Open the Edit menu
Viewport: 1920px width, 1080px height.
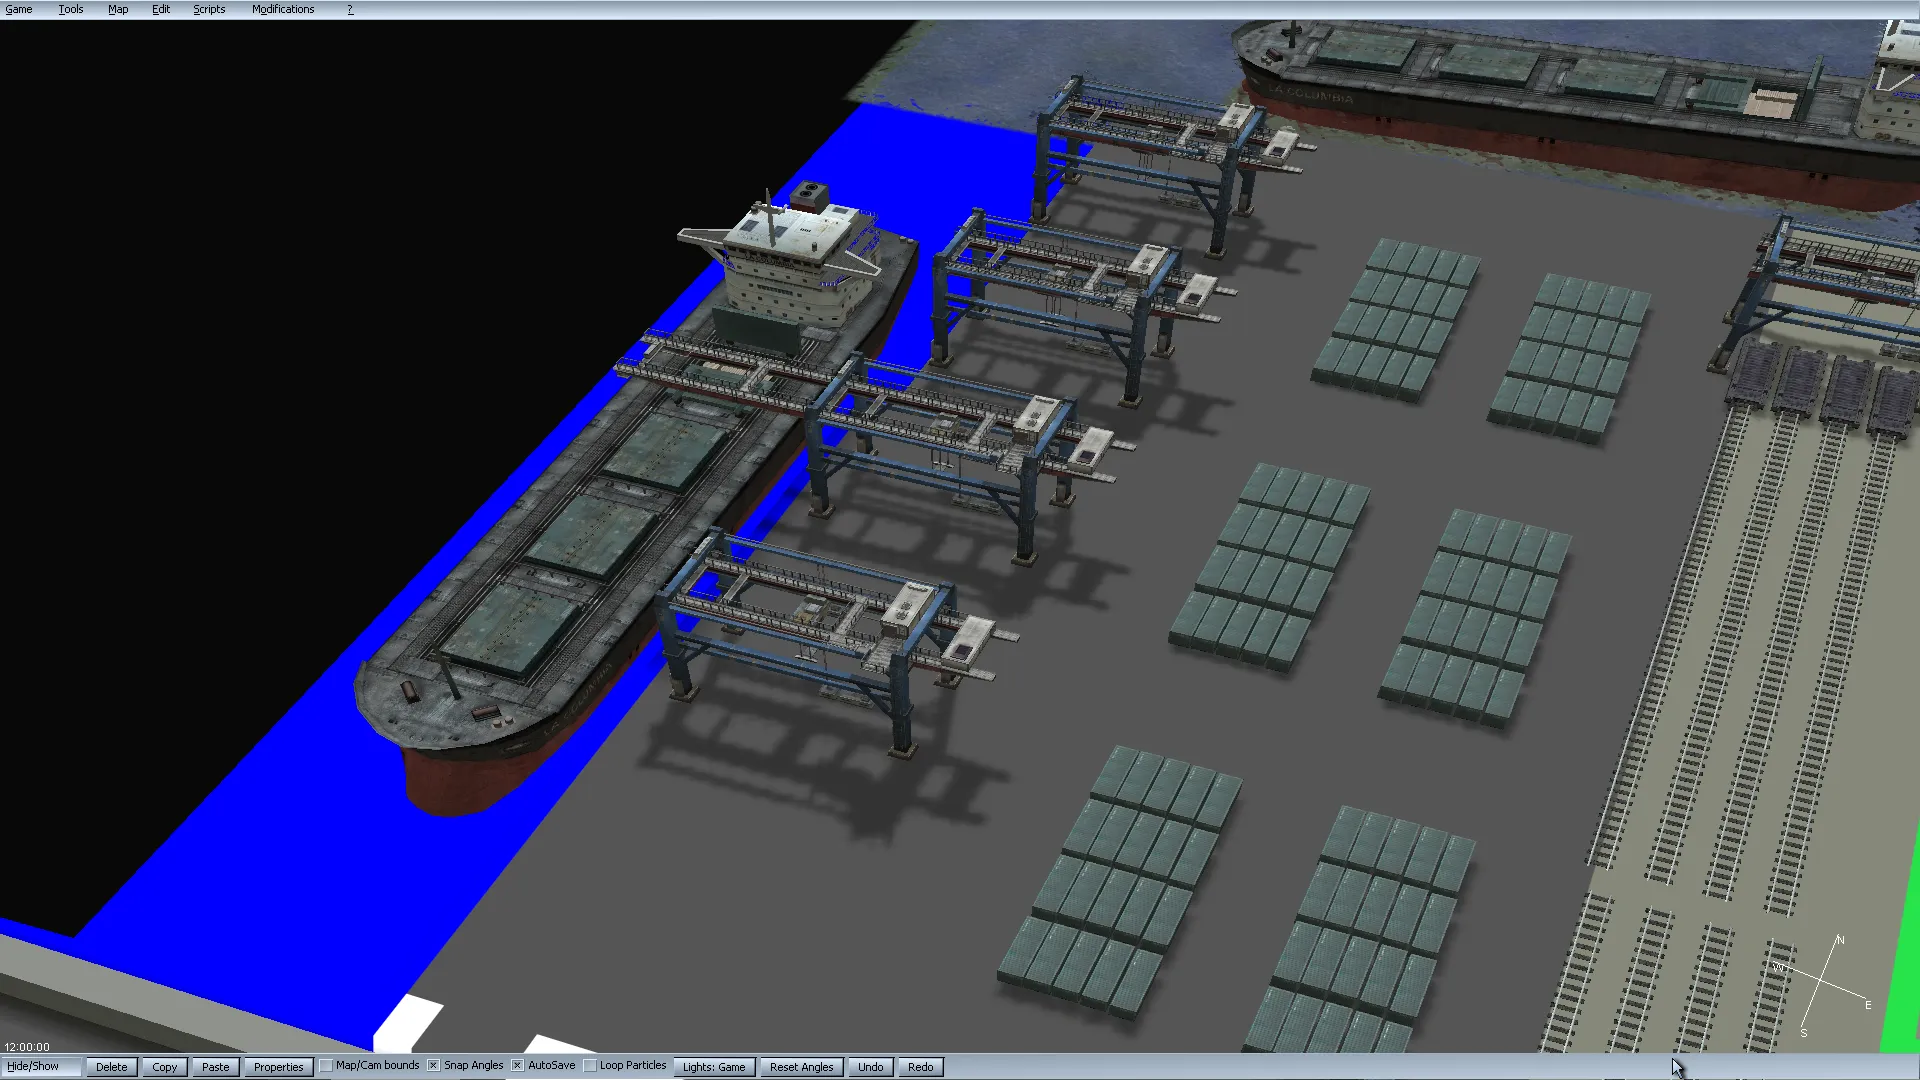(x=161, y=9)
